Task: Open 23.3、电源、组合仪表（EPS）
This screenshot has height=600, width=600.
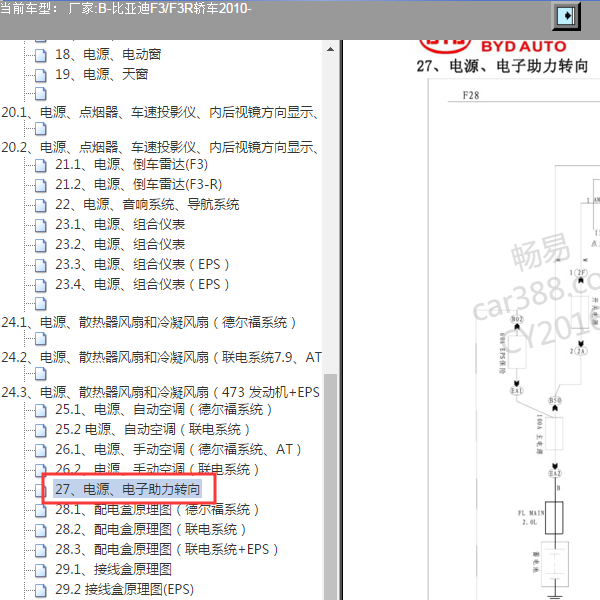Action: 142,264
